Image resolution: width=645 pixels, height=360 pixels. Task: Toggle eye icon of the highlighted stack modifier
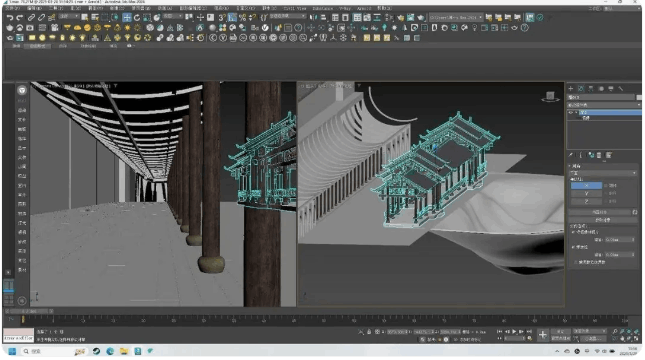click(x=571, y=112)
